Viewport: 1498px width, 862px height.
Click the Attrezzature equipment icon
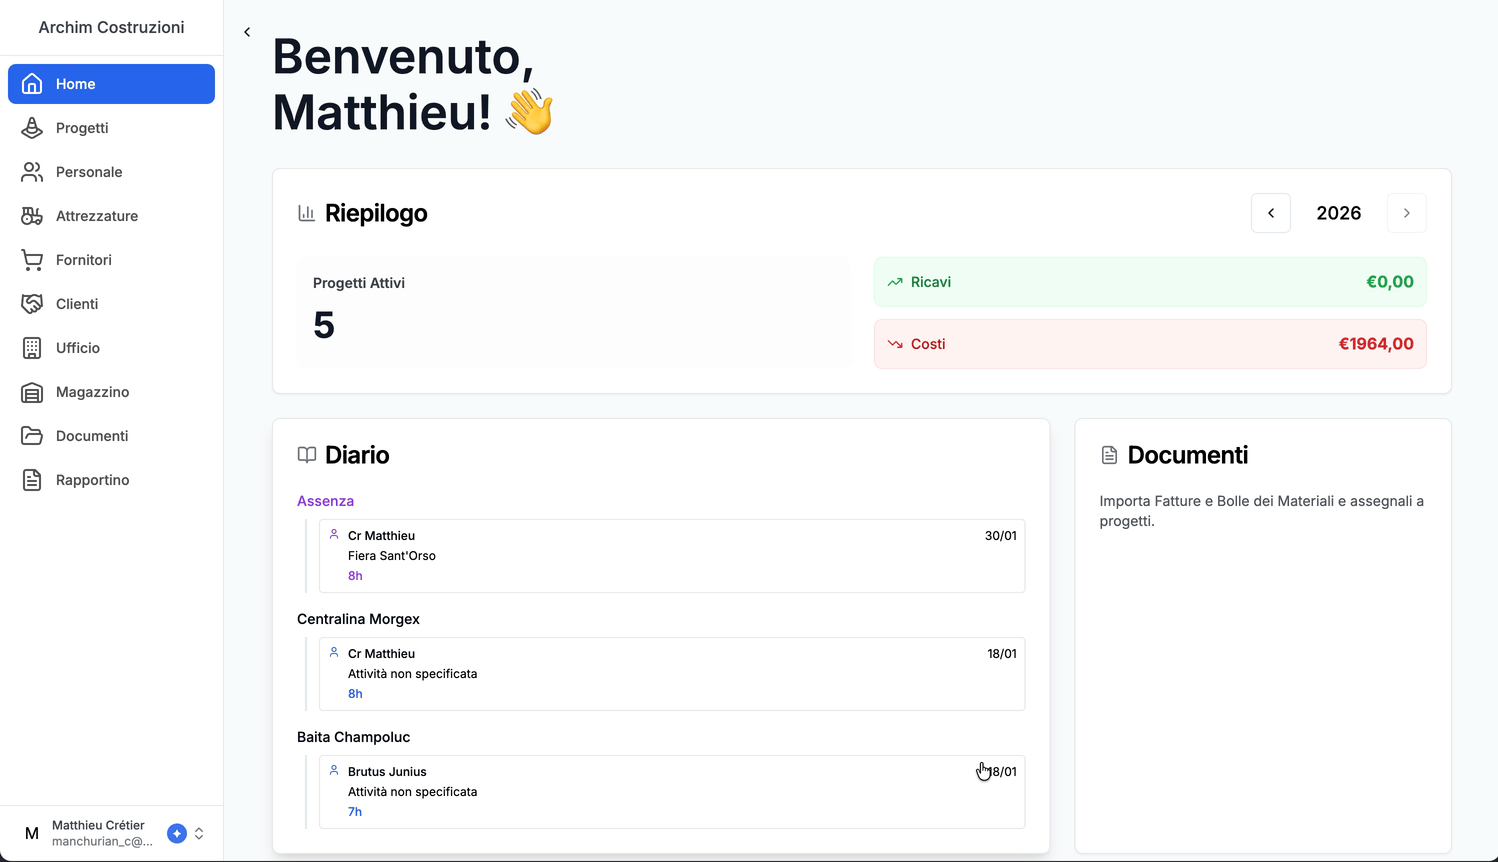pos(30,216)
